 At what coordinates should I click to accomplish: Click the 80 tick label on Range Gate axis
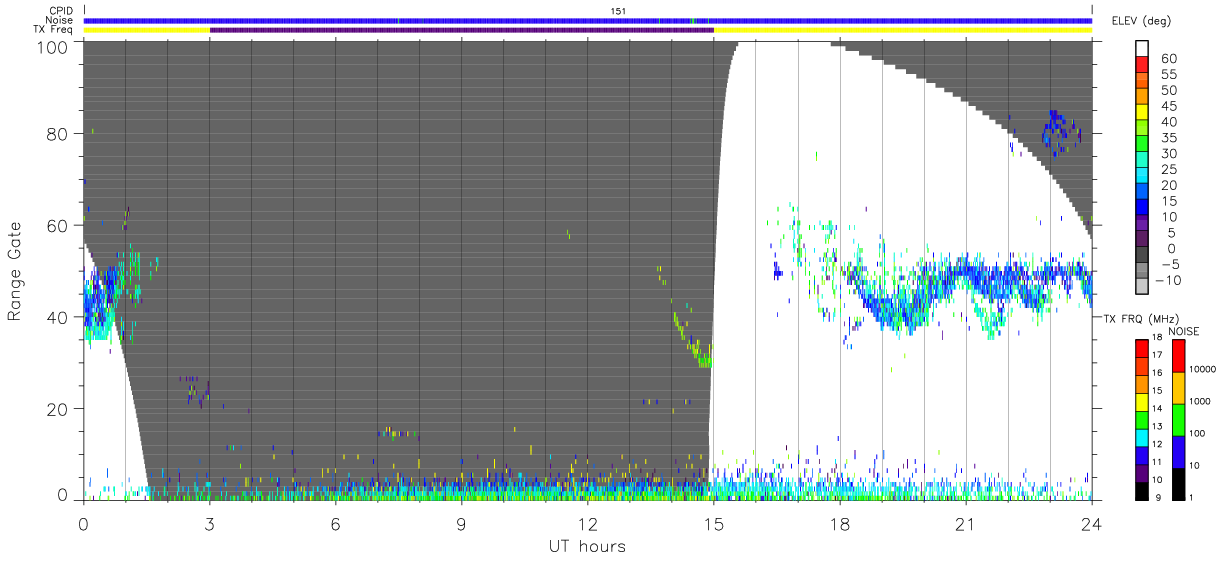pos(57,134)
